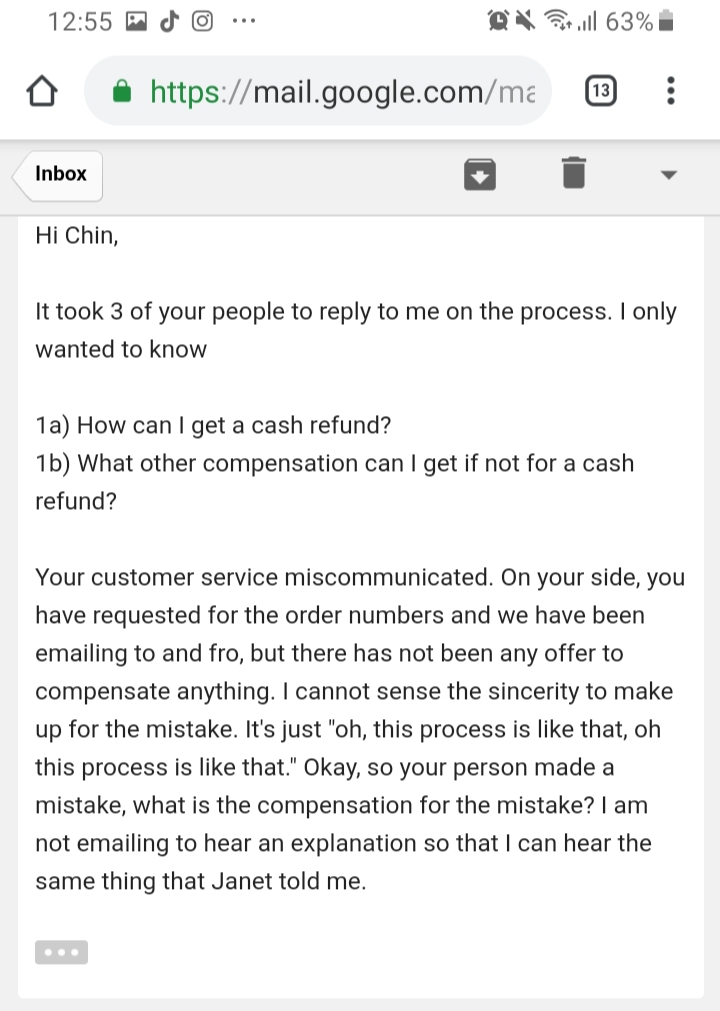
Task: Open more notifications via status bar dots
Action: pos(244,21)
